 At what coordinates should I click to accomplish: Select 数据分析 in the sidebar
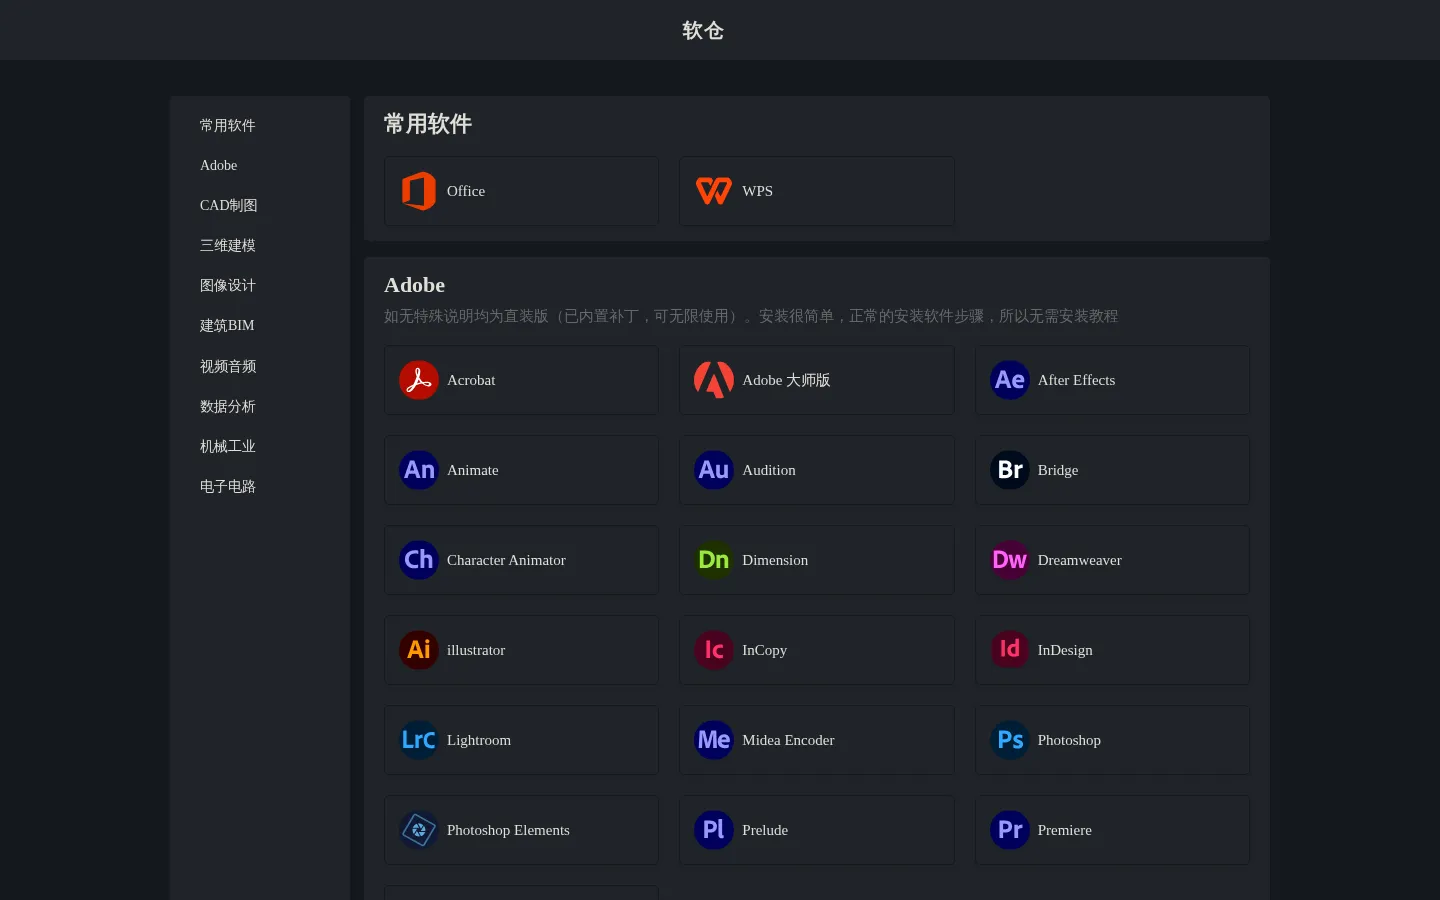[x=228, y=406]
